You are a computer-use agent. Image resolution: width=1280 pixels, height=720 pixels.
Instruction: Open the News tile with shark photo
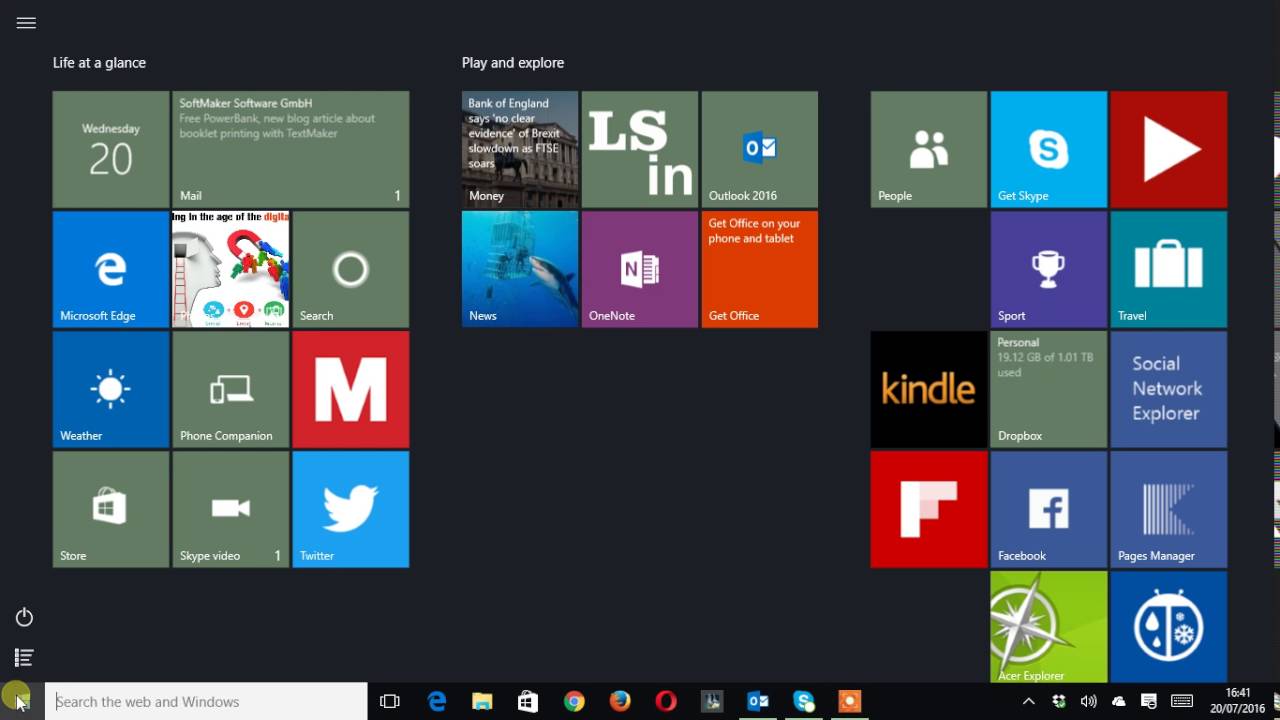click(x=520, y=269)
